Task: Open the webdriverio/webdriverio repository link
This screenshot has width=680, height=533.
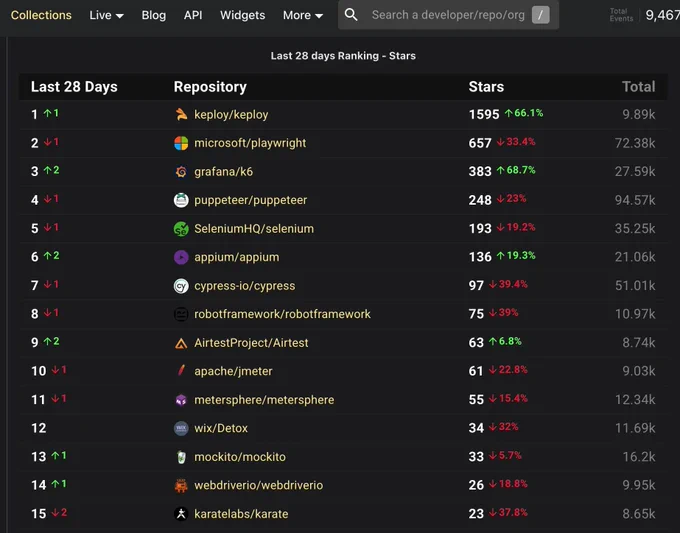Action: click(258, 485)
